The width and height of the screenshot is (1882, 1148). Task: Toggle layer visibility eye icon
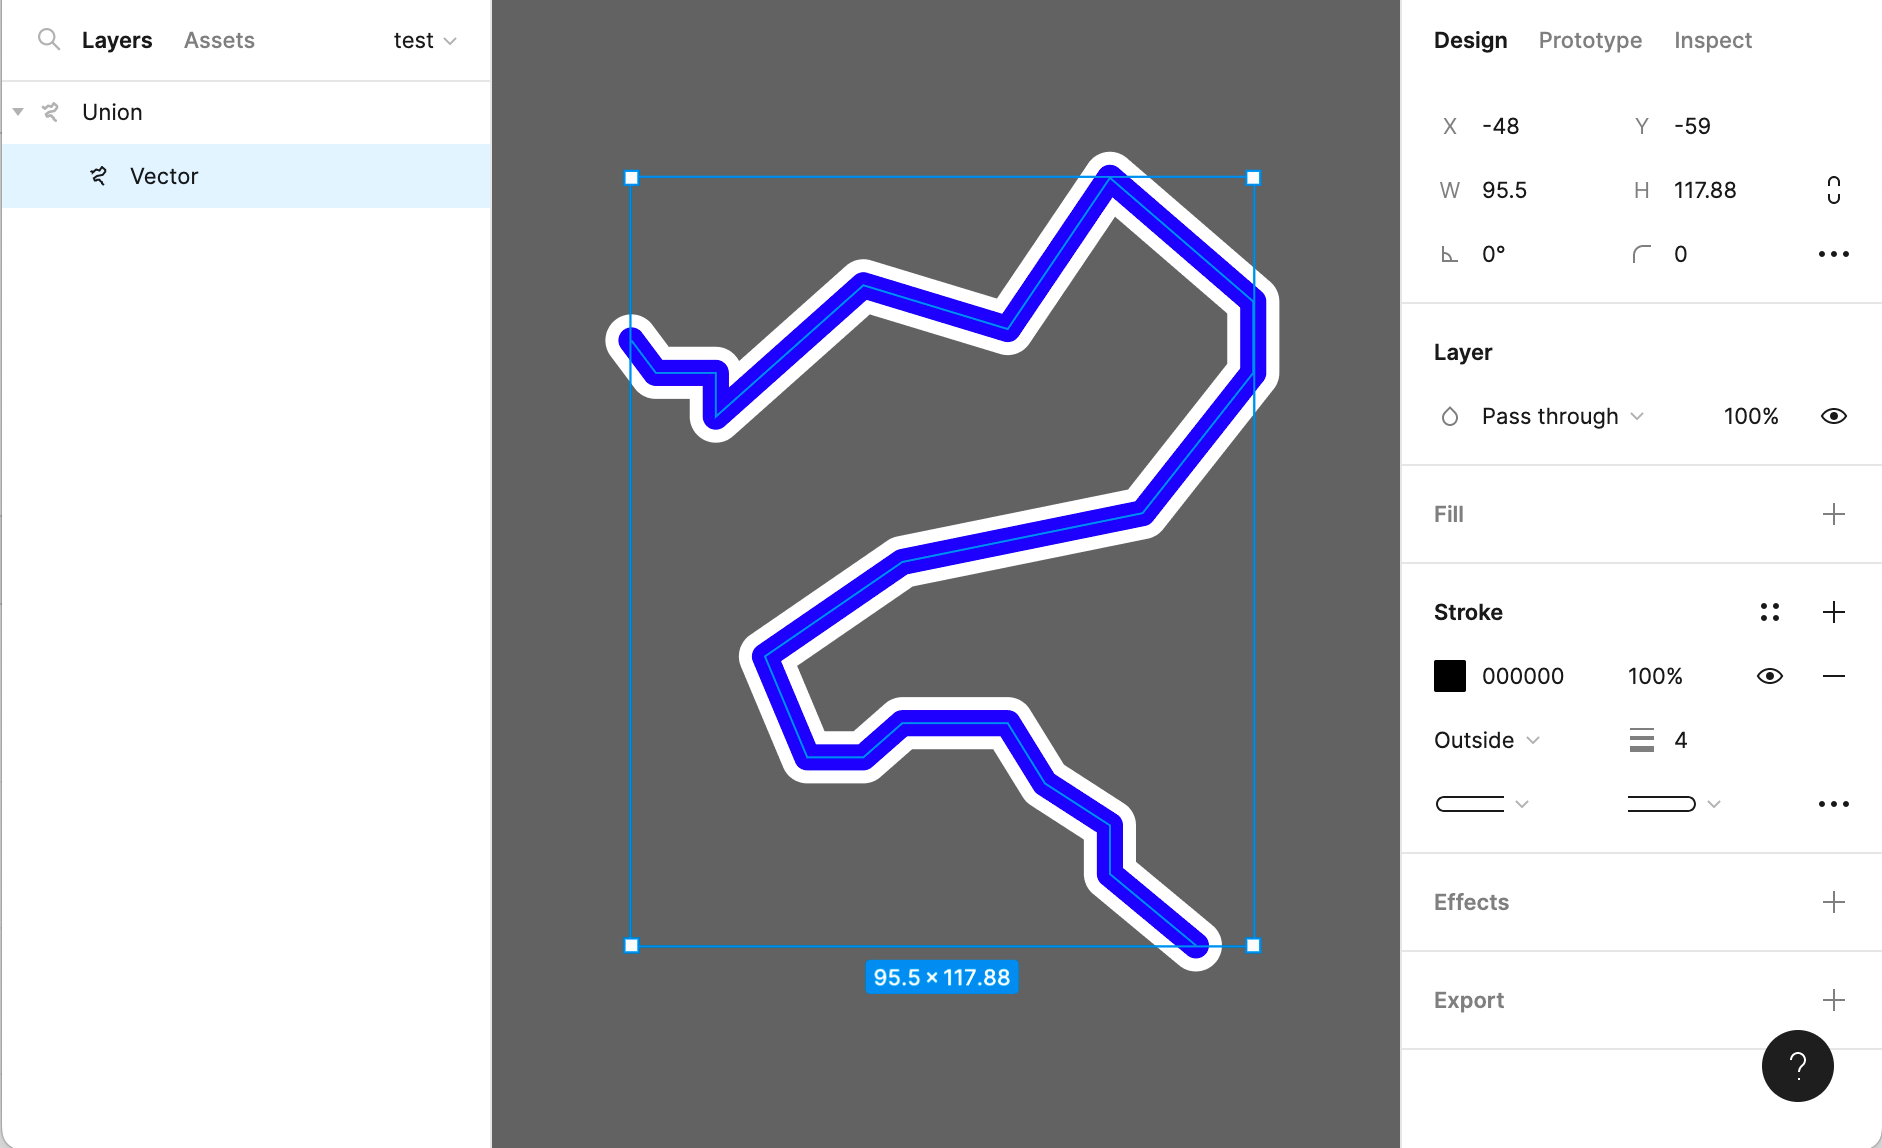(x=1834, y=416)
